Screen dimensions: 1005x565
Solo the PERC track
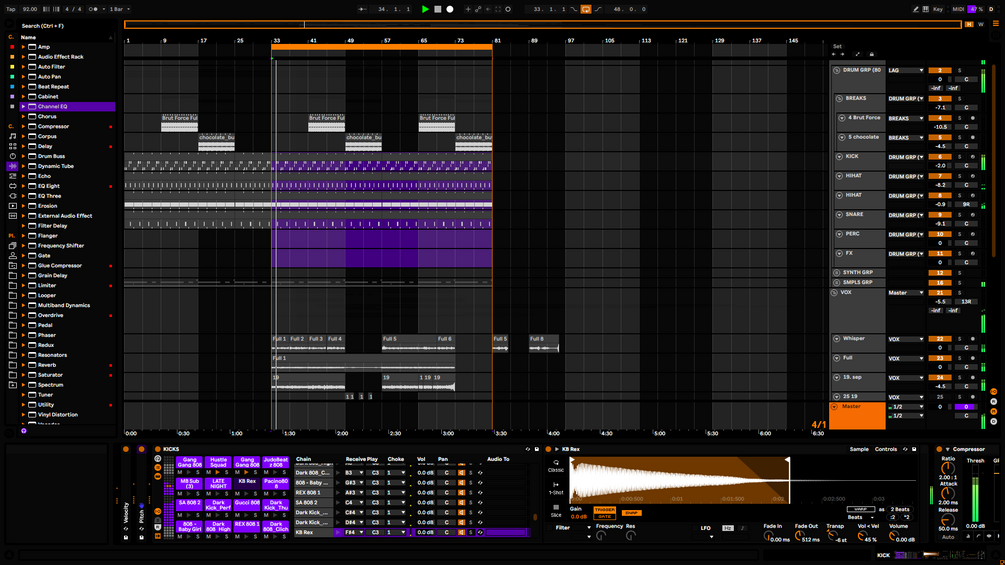point(959,234)
